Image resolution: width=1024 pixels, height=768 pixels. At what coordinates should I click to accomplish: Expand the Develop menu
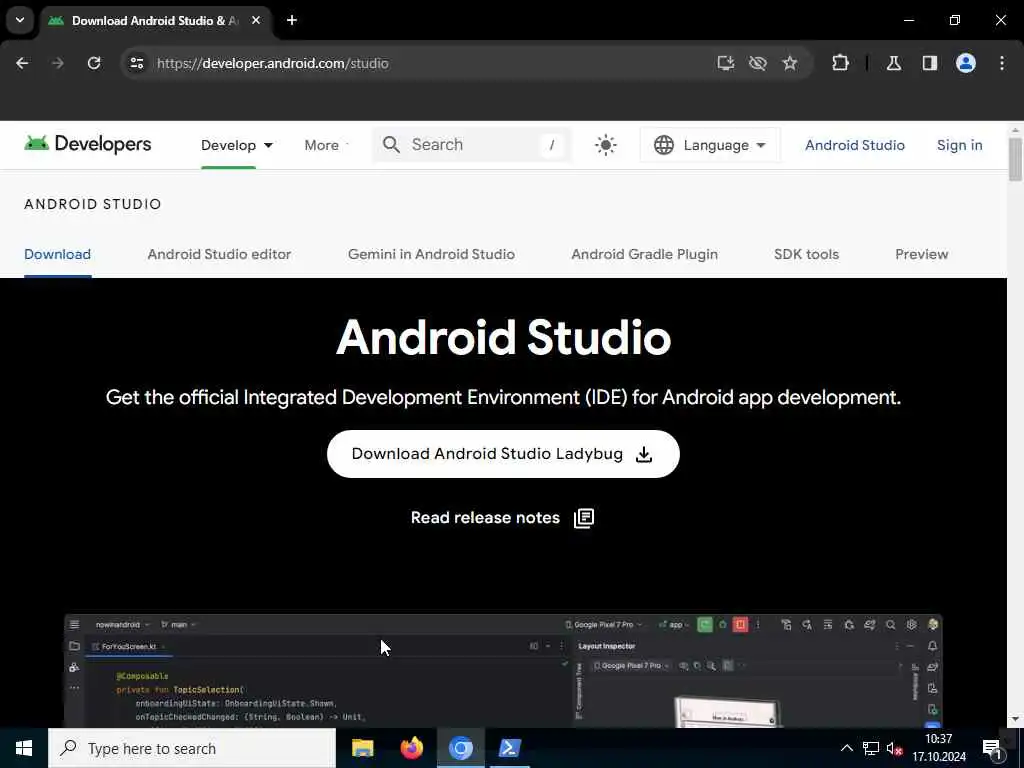click(236, 145)
